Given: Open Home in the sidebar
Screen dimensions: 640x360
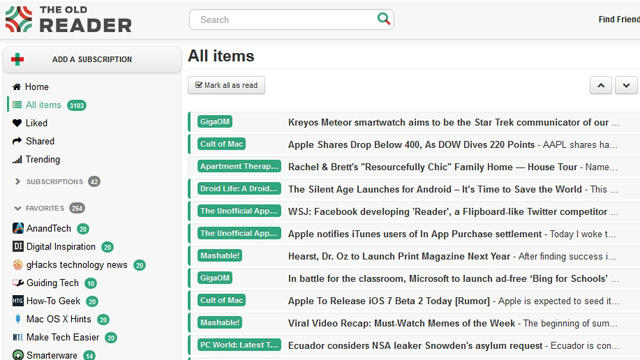Looking at the screenshot, I should (37, 87).
